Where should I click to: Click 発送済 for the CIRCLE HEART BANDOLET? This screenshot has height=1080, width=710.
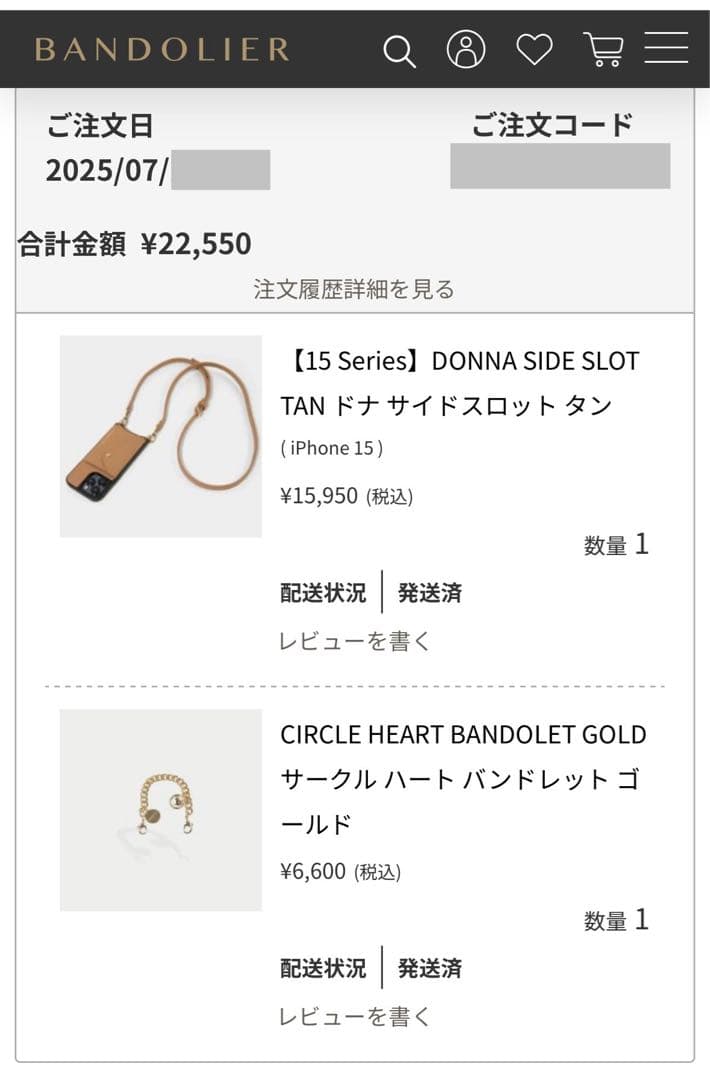tap(429, 969)
